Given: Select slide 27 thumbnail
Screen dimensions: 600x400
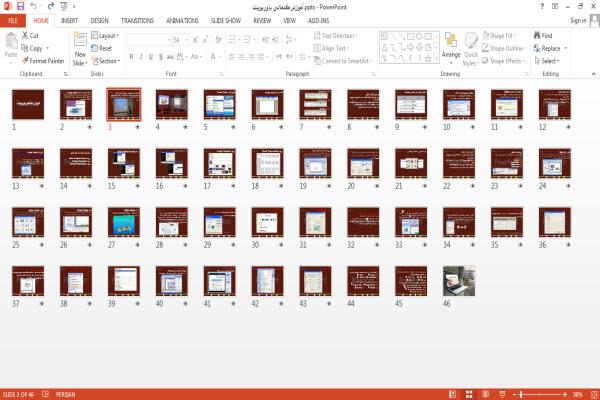Looking at the screenshot, I should point(124,222).
